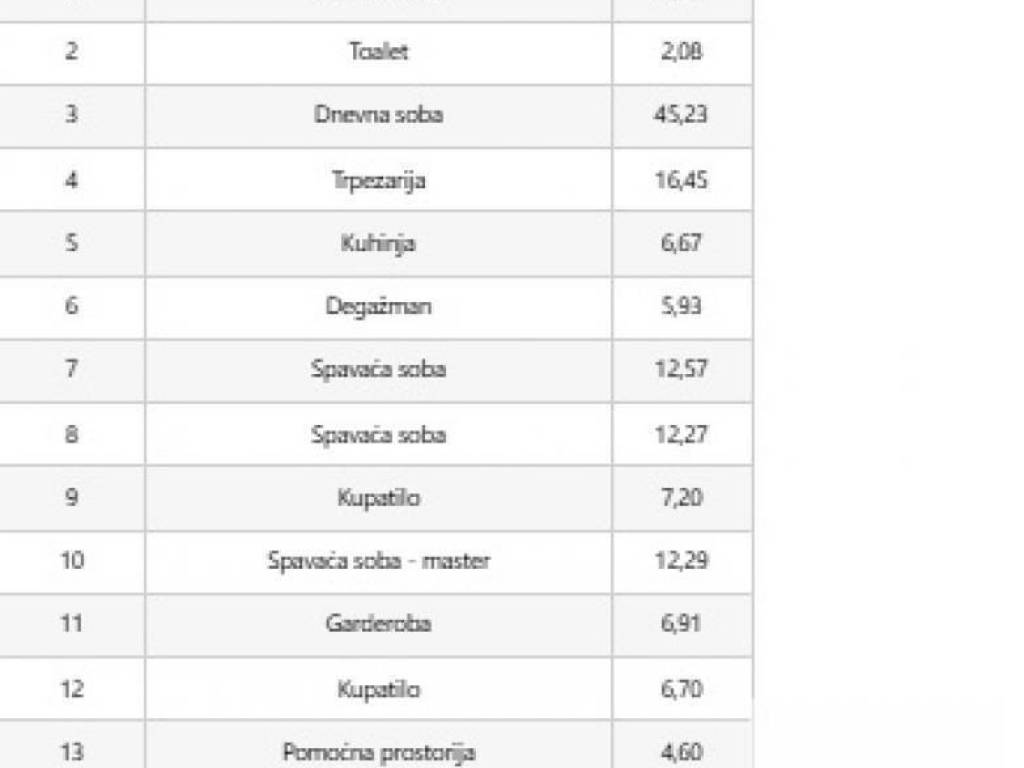Click the Dnevna soba table cell
The height and width of the screenshot is (768, 1024).
tap(378, 116)
